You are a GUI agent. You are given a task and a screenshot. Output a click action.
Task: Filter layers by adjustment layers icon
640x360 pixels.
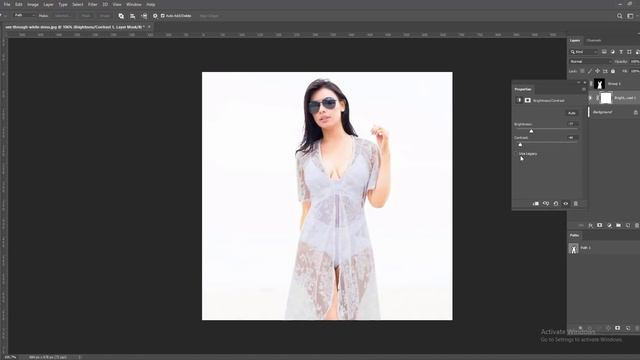(613, 52)
